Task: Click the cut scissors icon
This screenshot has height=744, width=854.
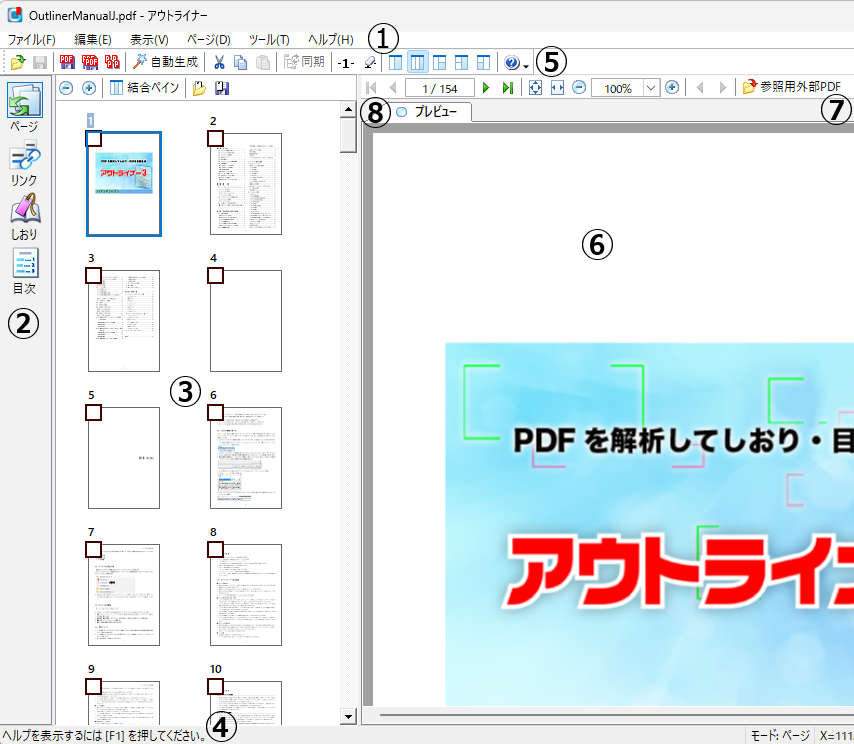Action: click(x=219, y=63)
